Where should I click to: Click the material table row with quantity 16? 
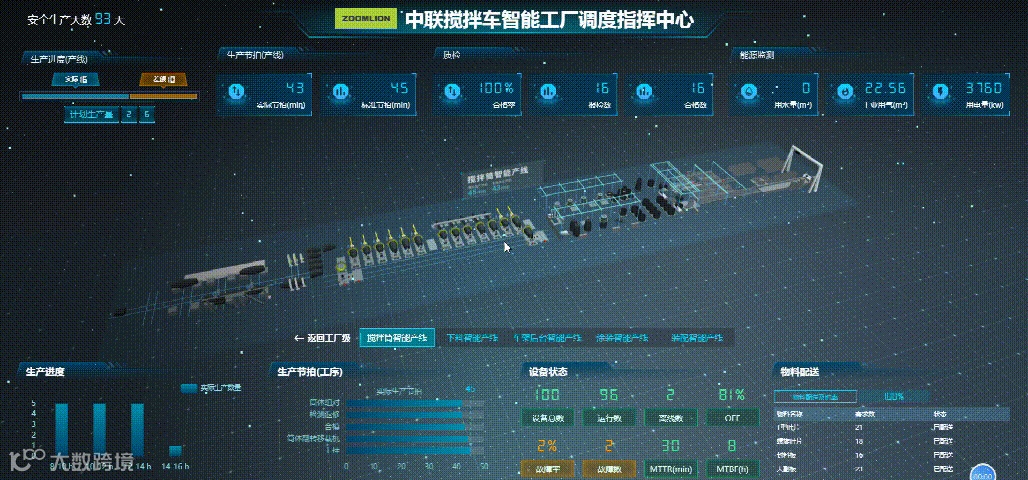pos(892,454)
